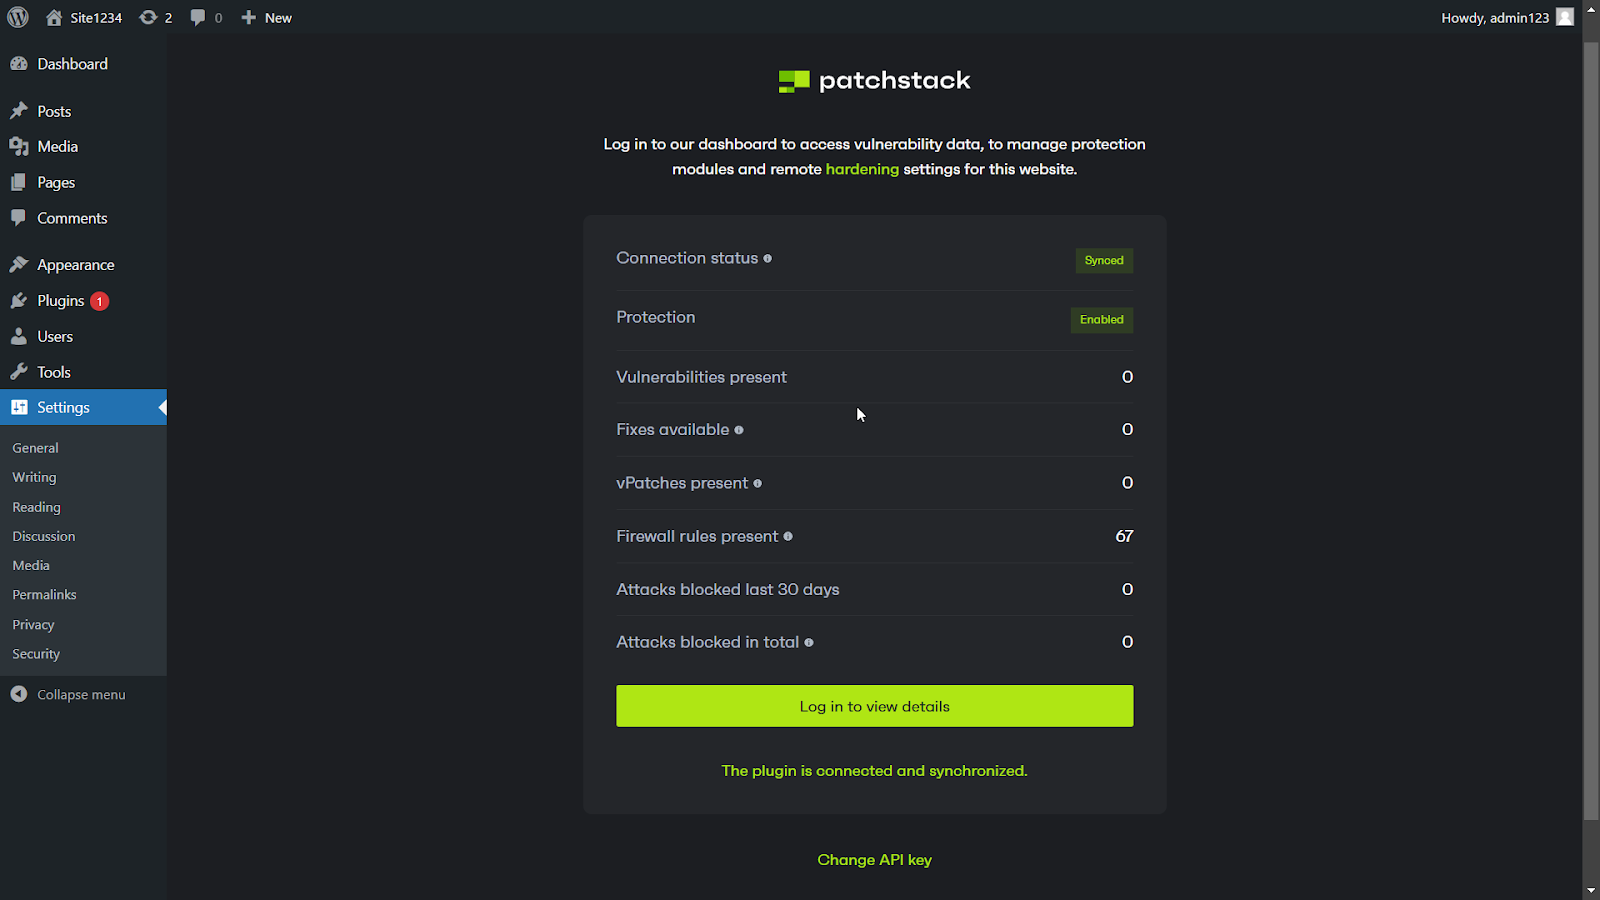Click the info icon beside Fixes available

[x=739, y=430]
